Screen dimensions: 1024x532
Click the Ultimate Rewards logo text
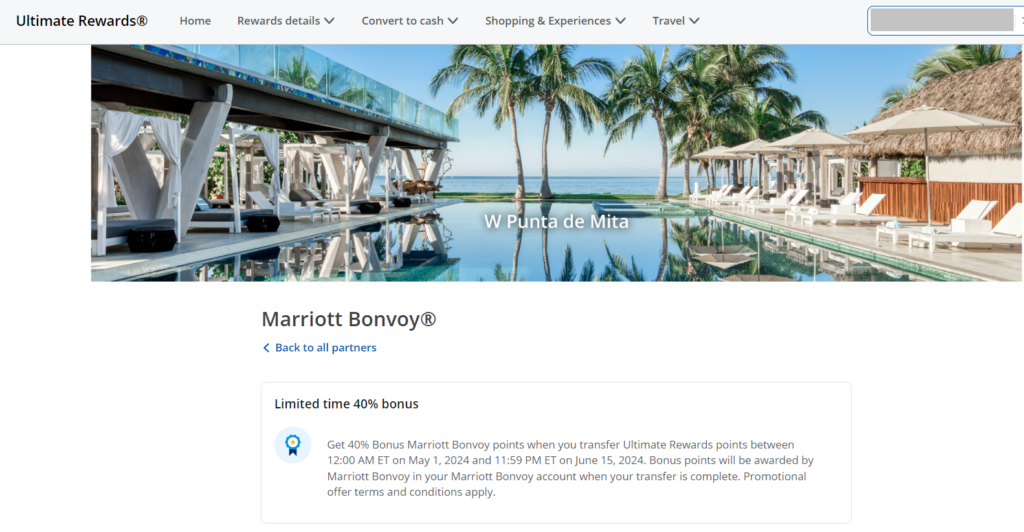tap(82, 21)
